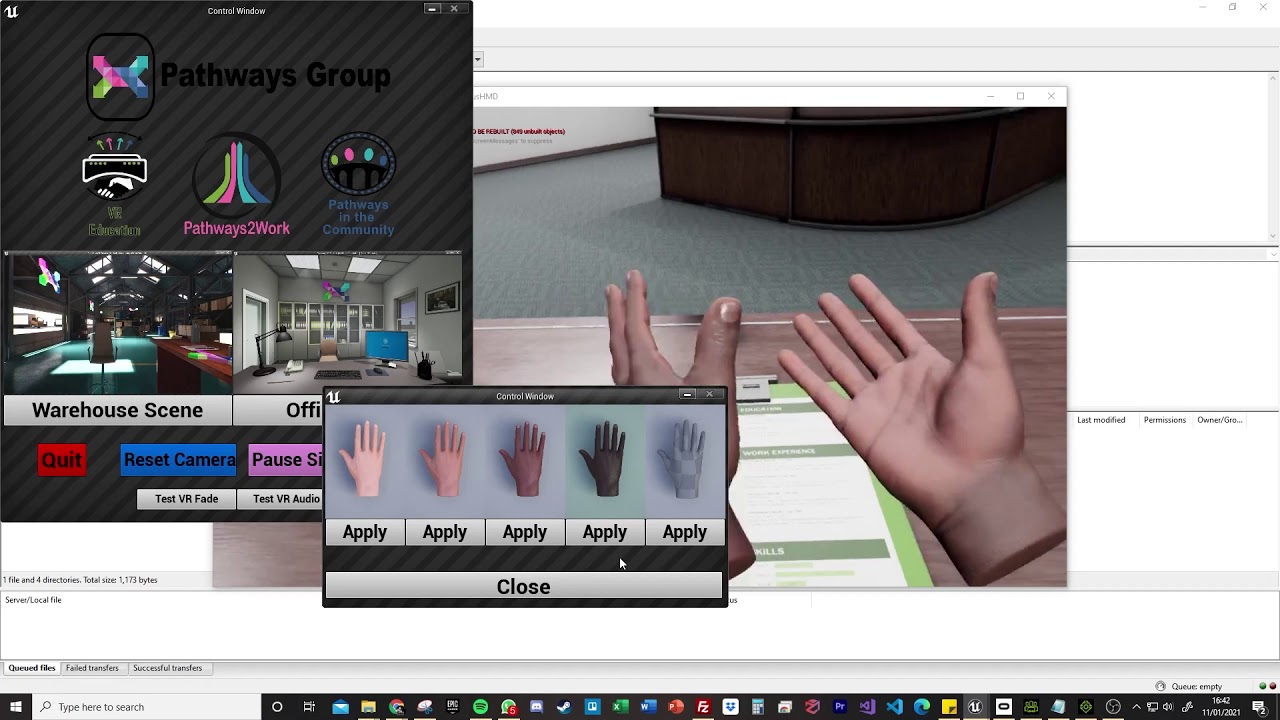Open the volume control in system tray

pos(1167,707)
